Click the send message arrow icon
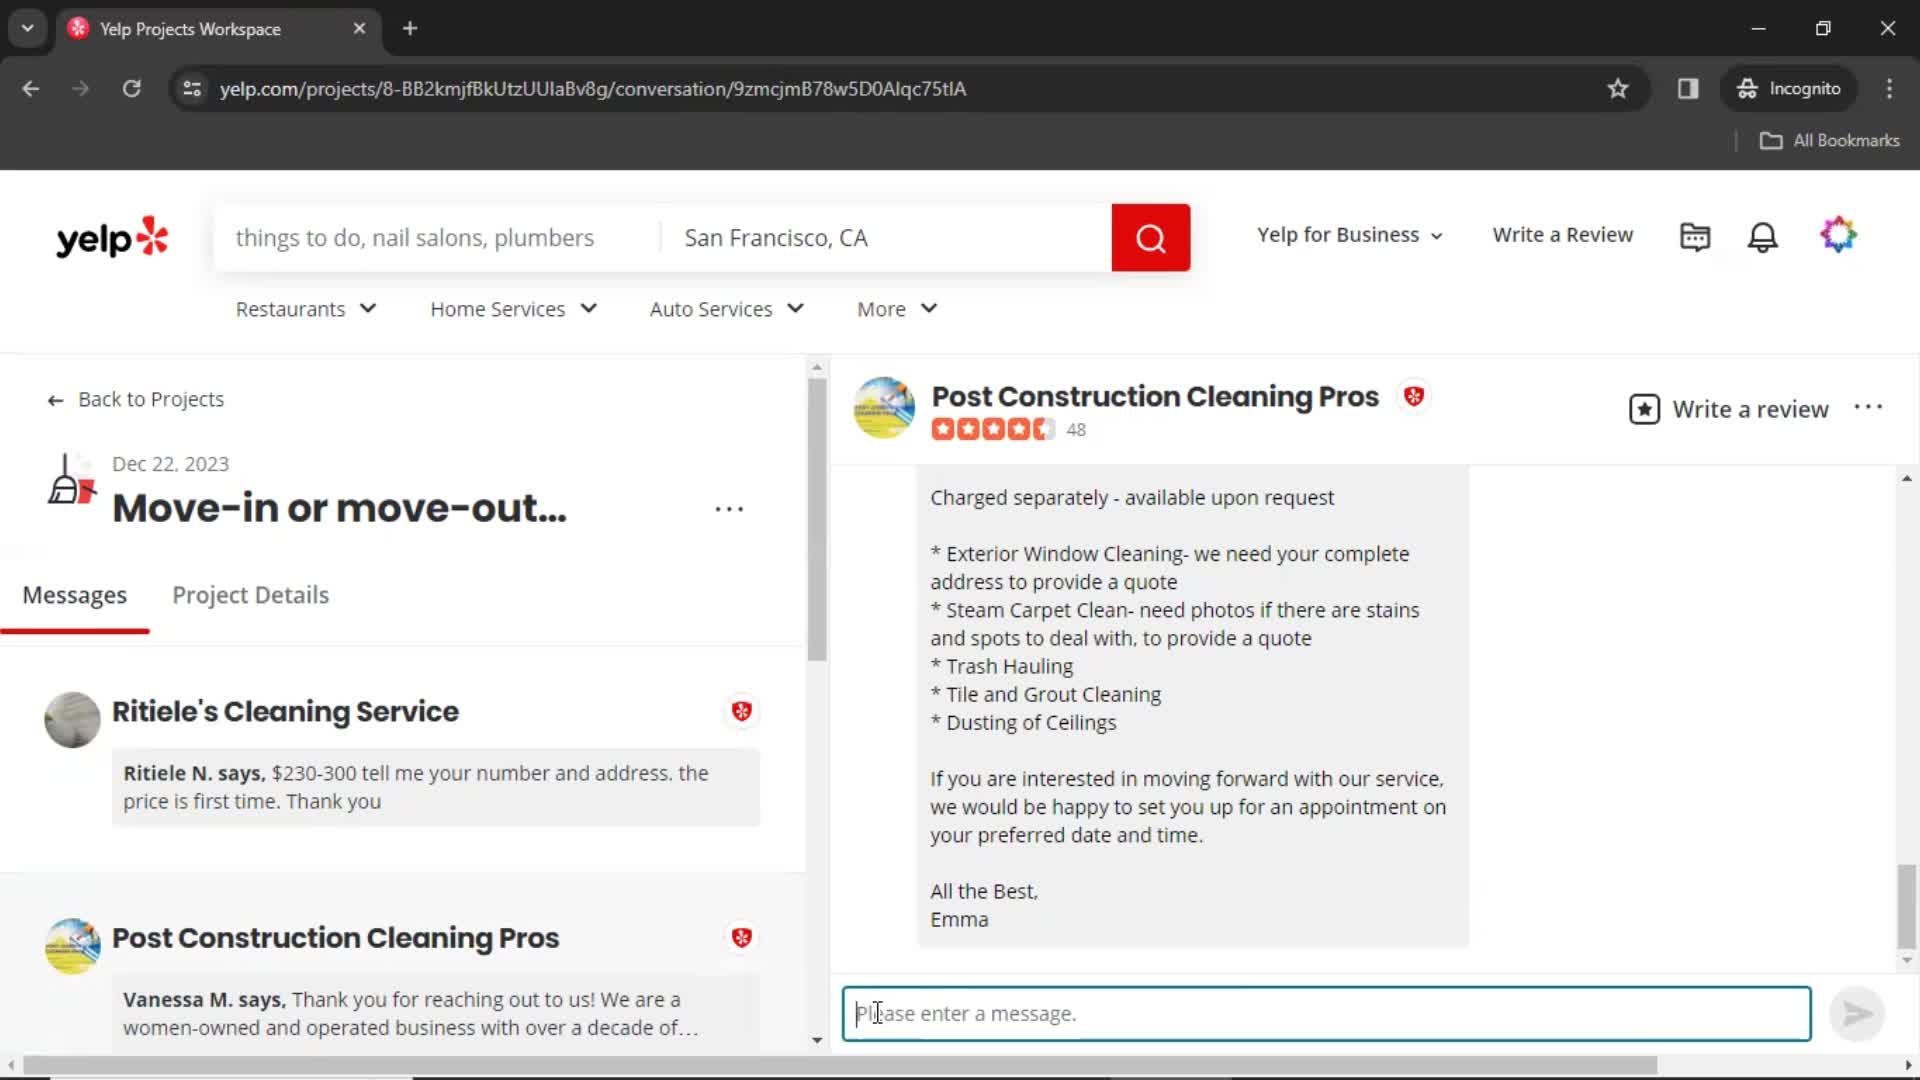 pyautogui.click(x=1855, y=1014)
